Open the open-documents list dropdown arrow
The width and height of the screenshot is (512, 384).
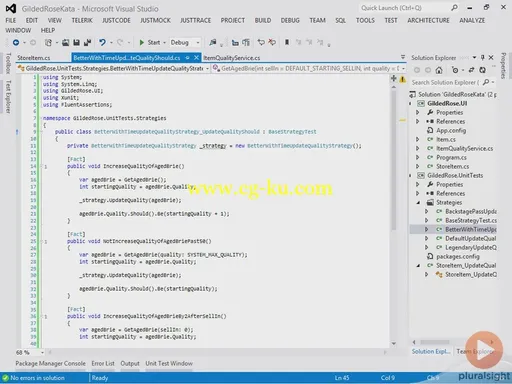(403, 57)
